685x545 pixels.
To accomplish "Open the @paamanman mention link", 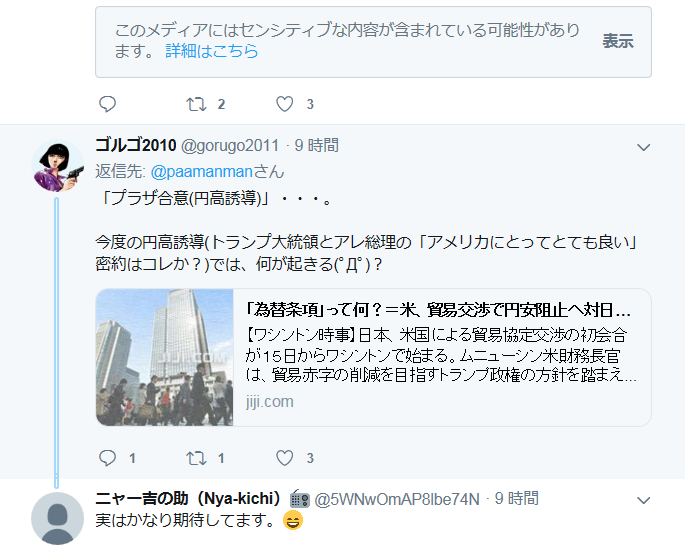I will 202,172.
